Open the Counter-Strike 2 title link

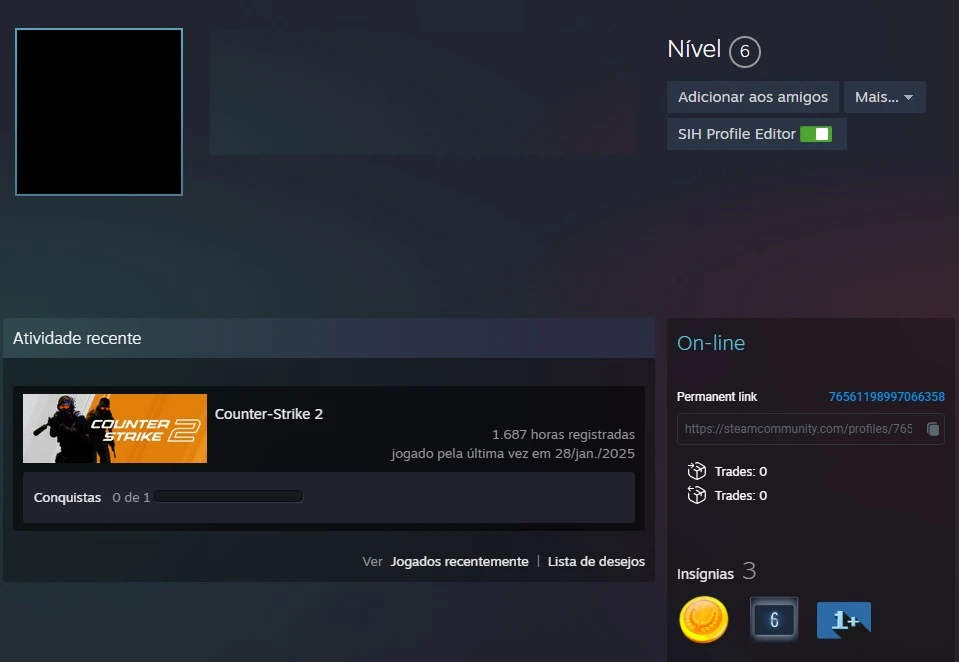[269, 414]
